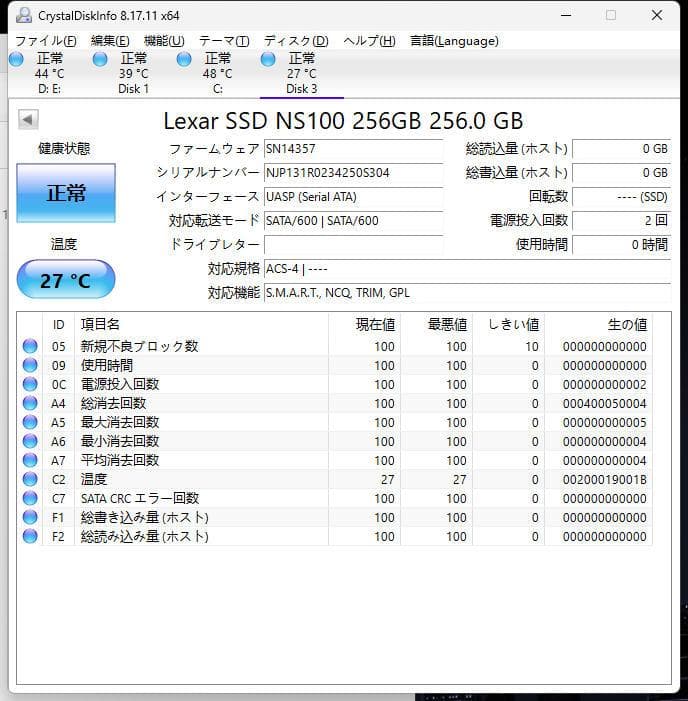Click the status orb for attribute 05
The height and width of the screenshot is (701, 688).
click(x=30, y=346)
